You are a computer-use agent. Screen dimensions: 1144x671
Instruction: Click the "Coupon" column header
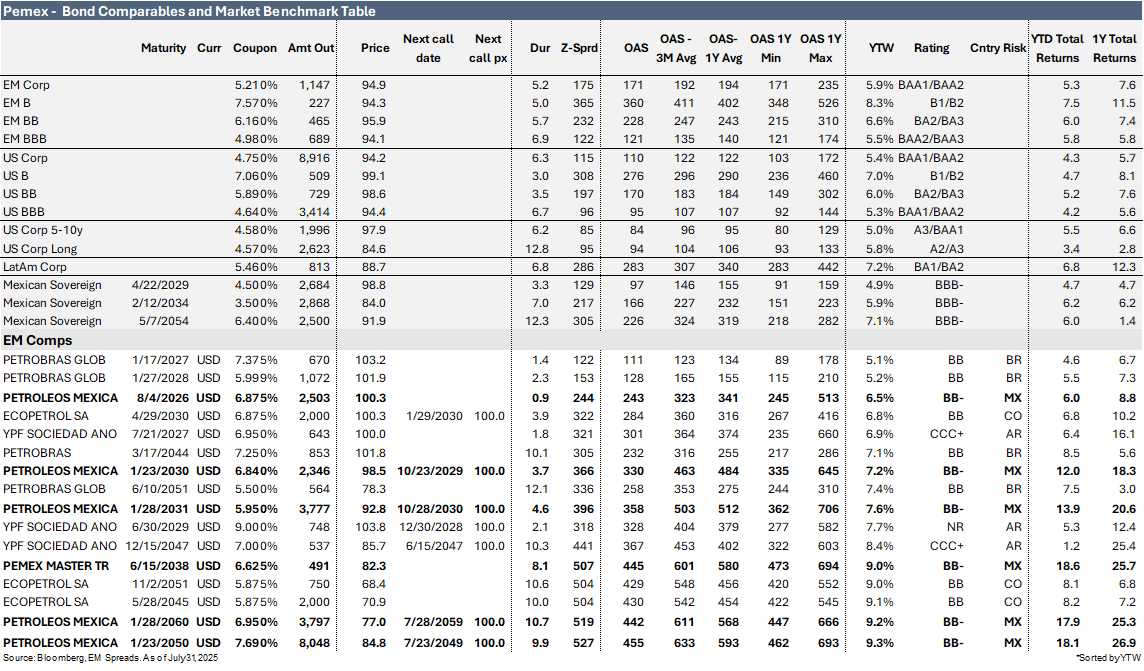point(255,48)
